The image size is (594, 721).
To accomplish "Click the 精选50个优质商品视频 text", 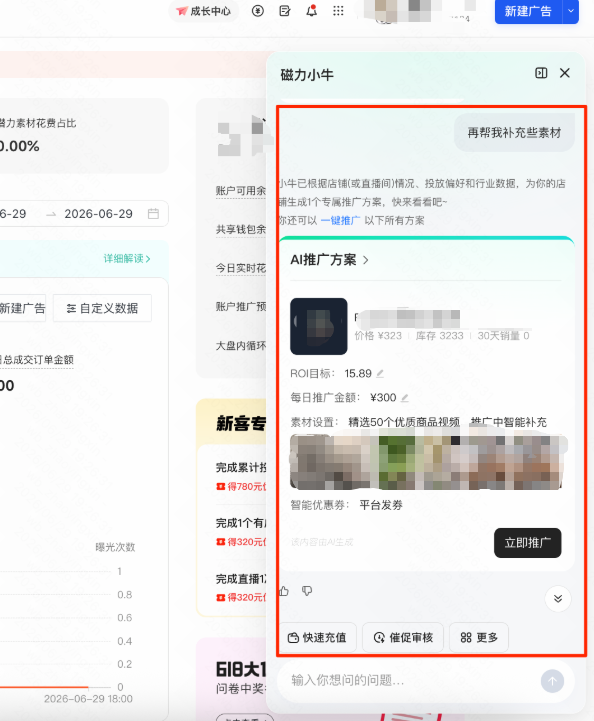I will 404,422.
